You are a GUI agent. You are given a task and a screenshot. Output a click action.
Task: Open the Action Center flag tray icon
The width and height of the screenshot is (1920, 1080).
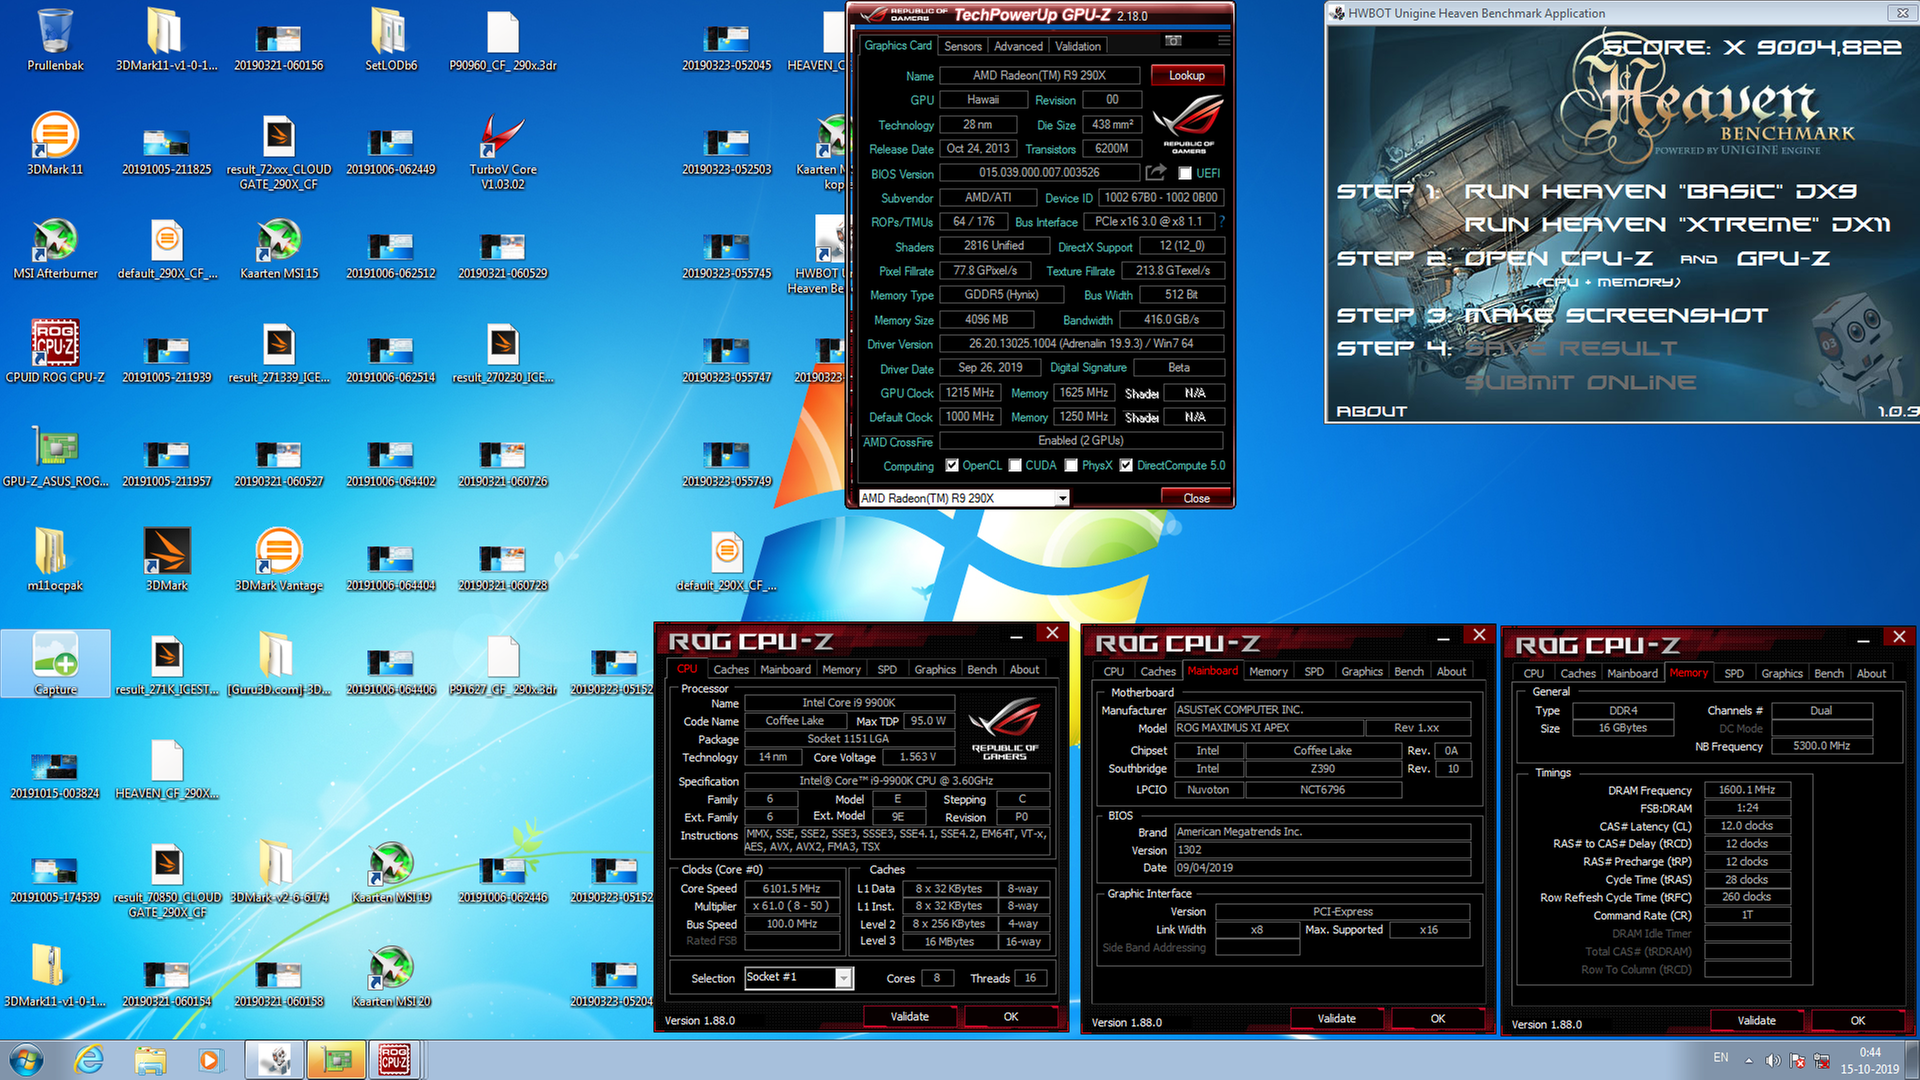click(1797, 1060)
